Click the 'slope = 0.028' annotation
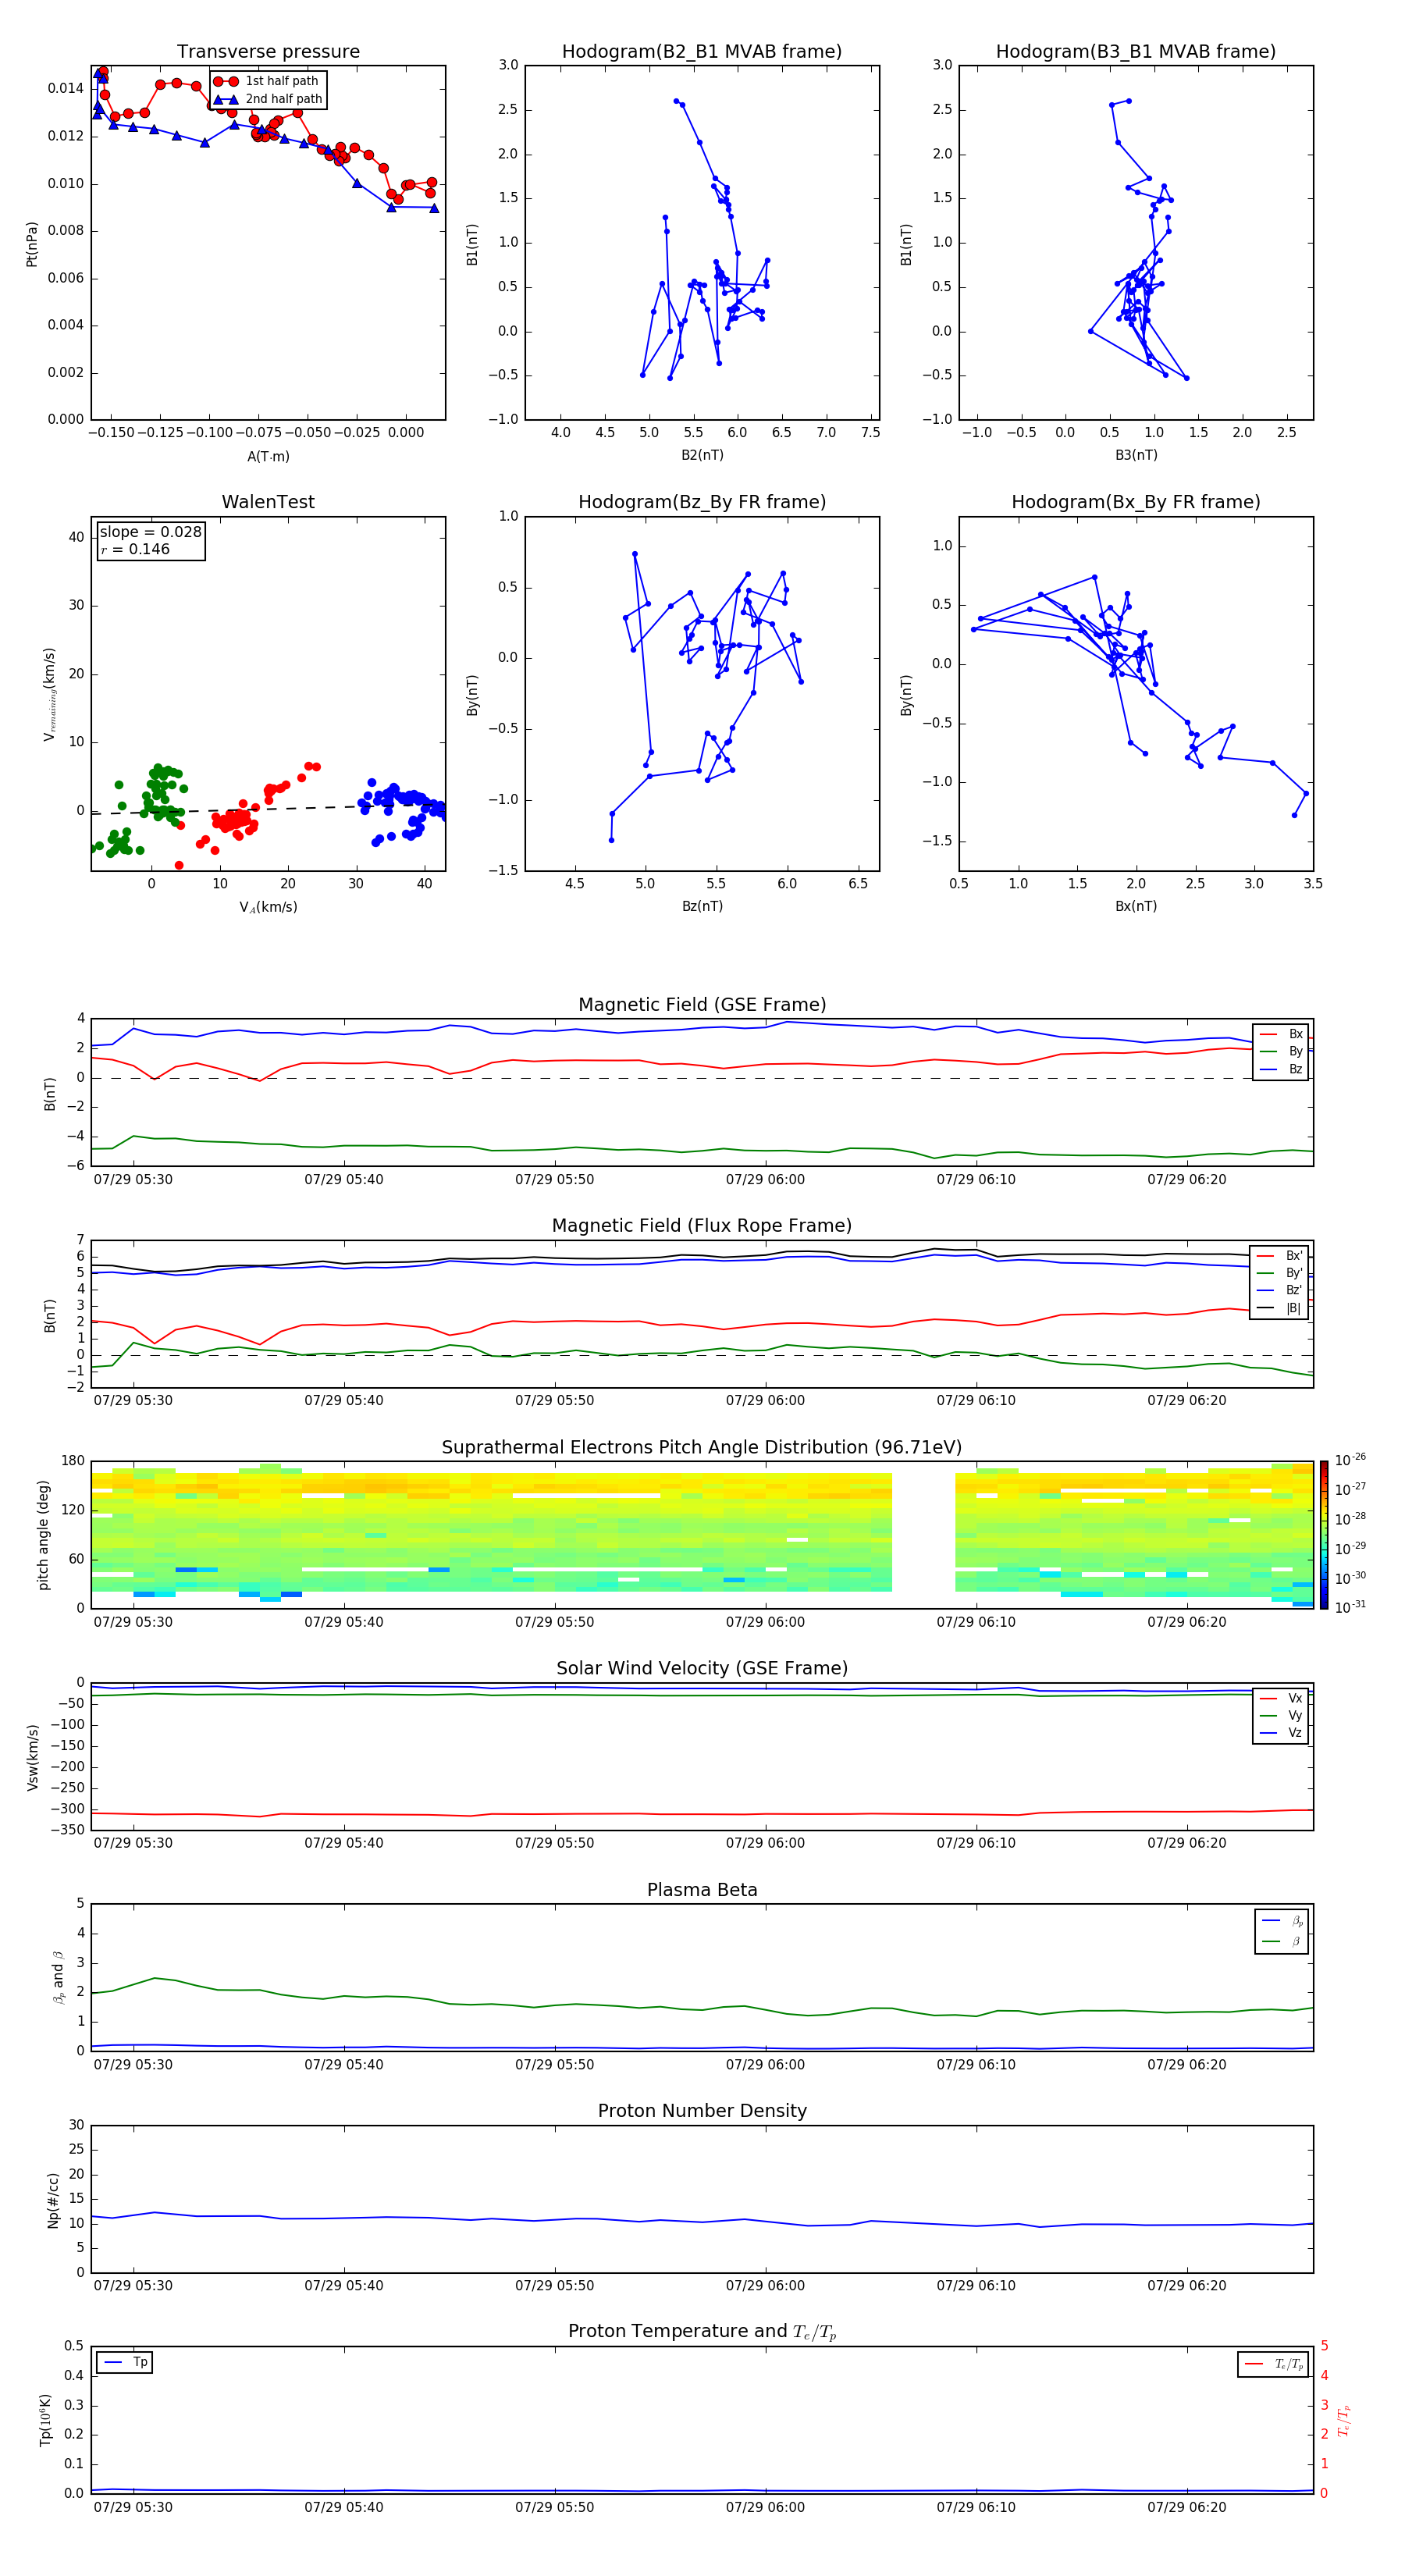 (x=151, y=532)
